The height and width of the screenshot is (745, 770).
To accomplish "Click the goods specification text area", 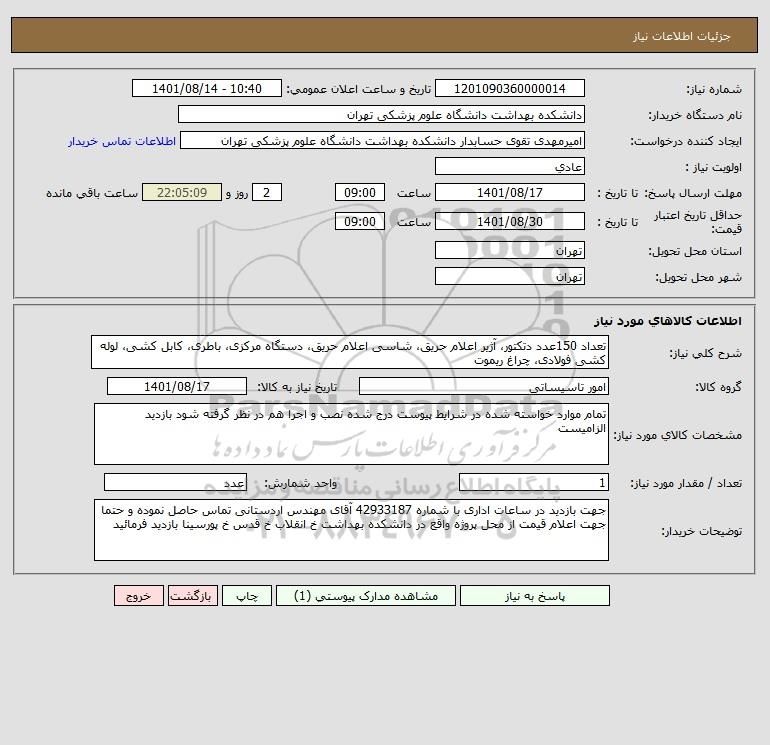I will (351, 434).
